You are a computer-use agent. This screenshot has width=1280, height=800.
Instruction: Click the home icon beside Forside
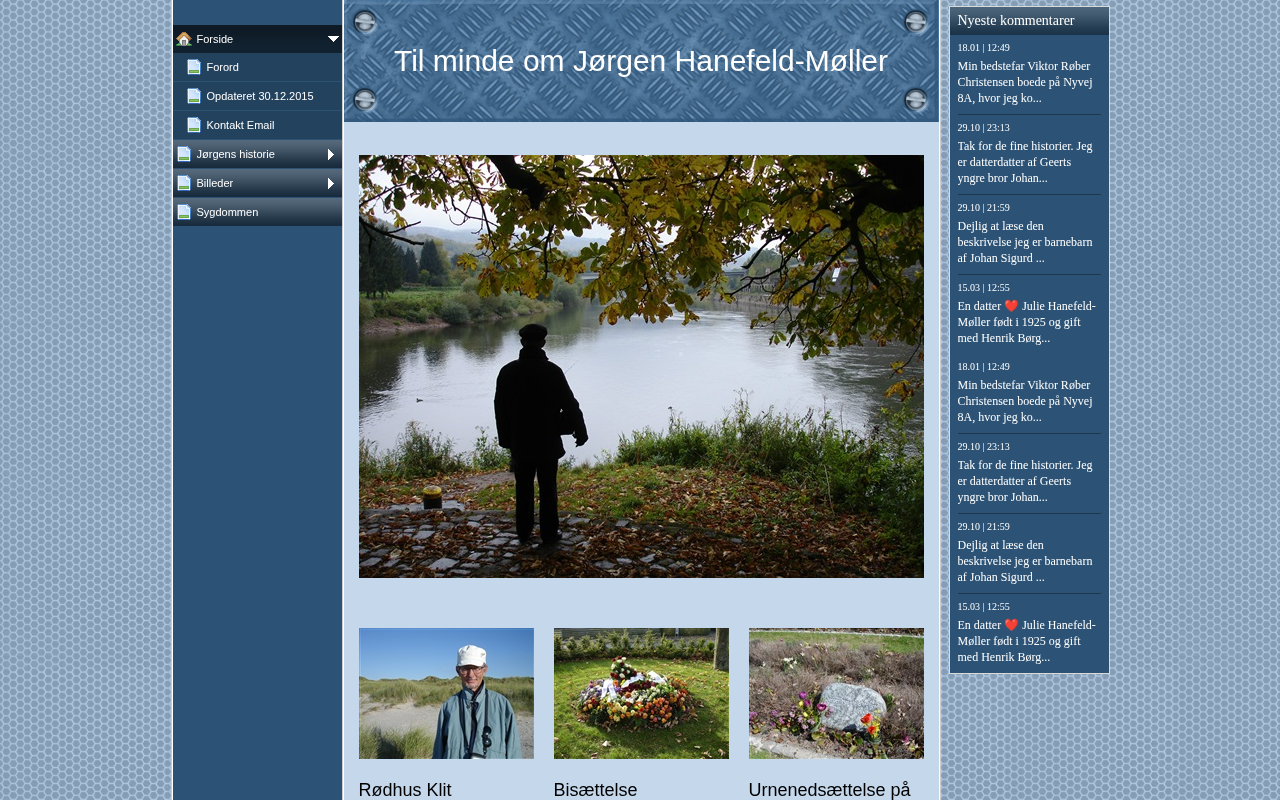[184, 39]
